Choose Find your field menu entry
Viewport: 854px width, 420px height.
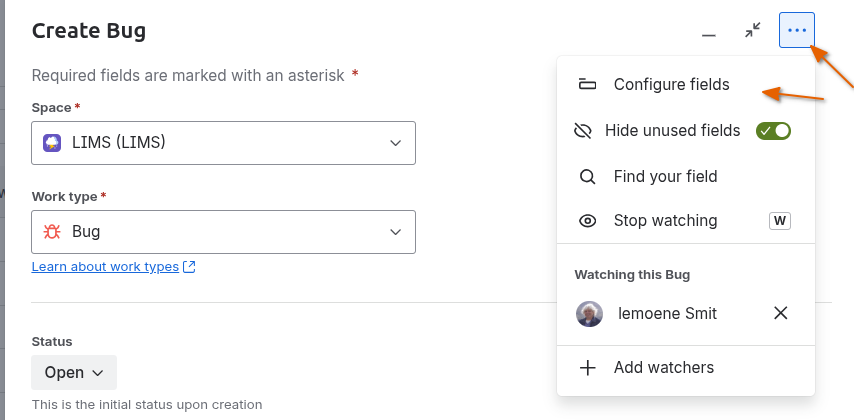coord(665,177)
